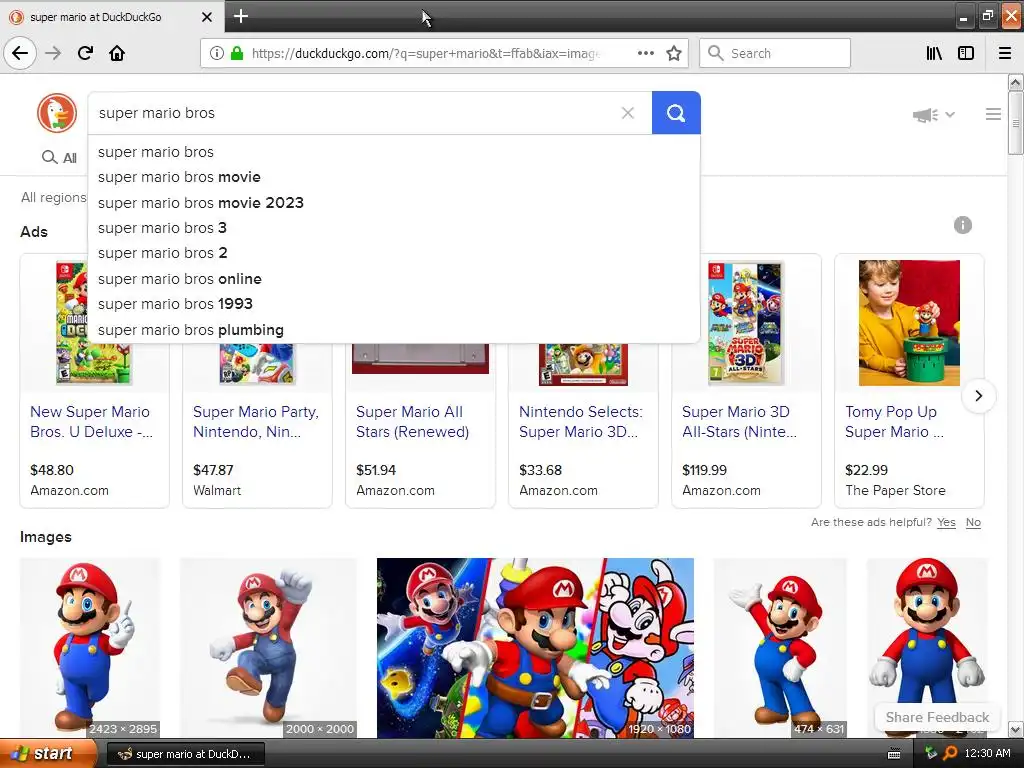Reload the current page
1024x768 pixels.
tap(85, 53)
